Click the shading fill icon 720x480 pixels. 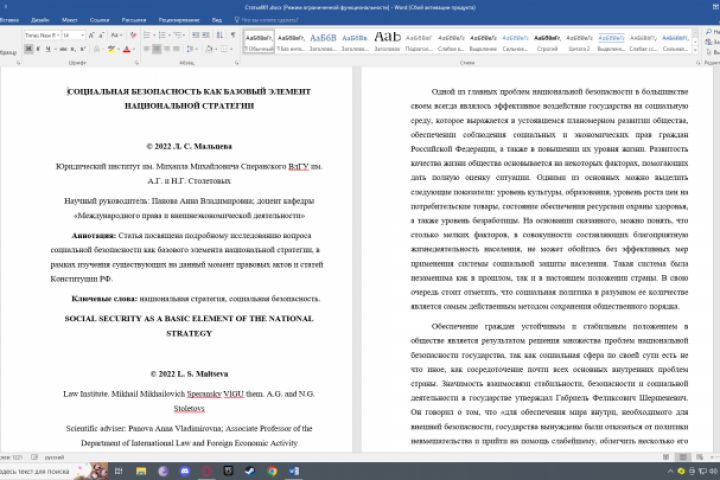[x=209, y=49]
